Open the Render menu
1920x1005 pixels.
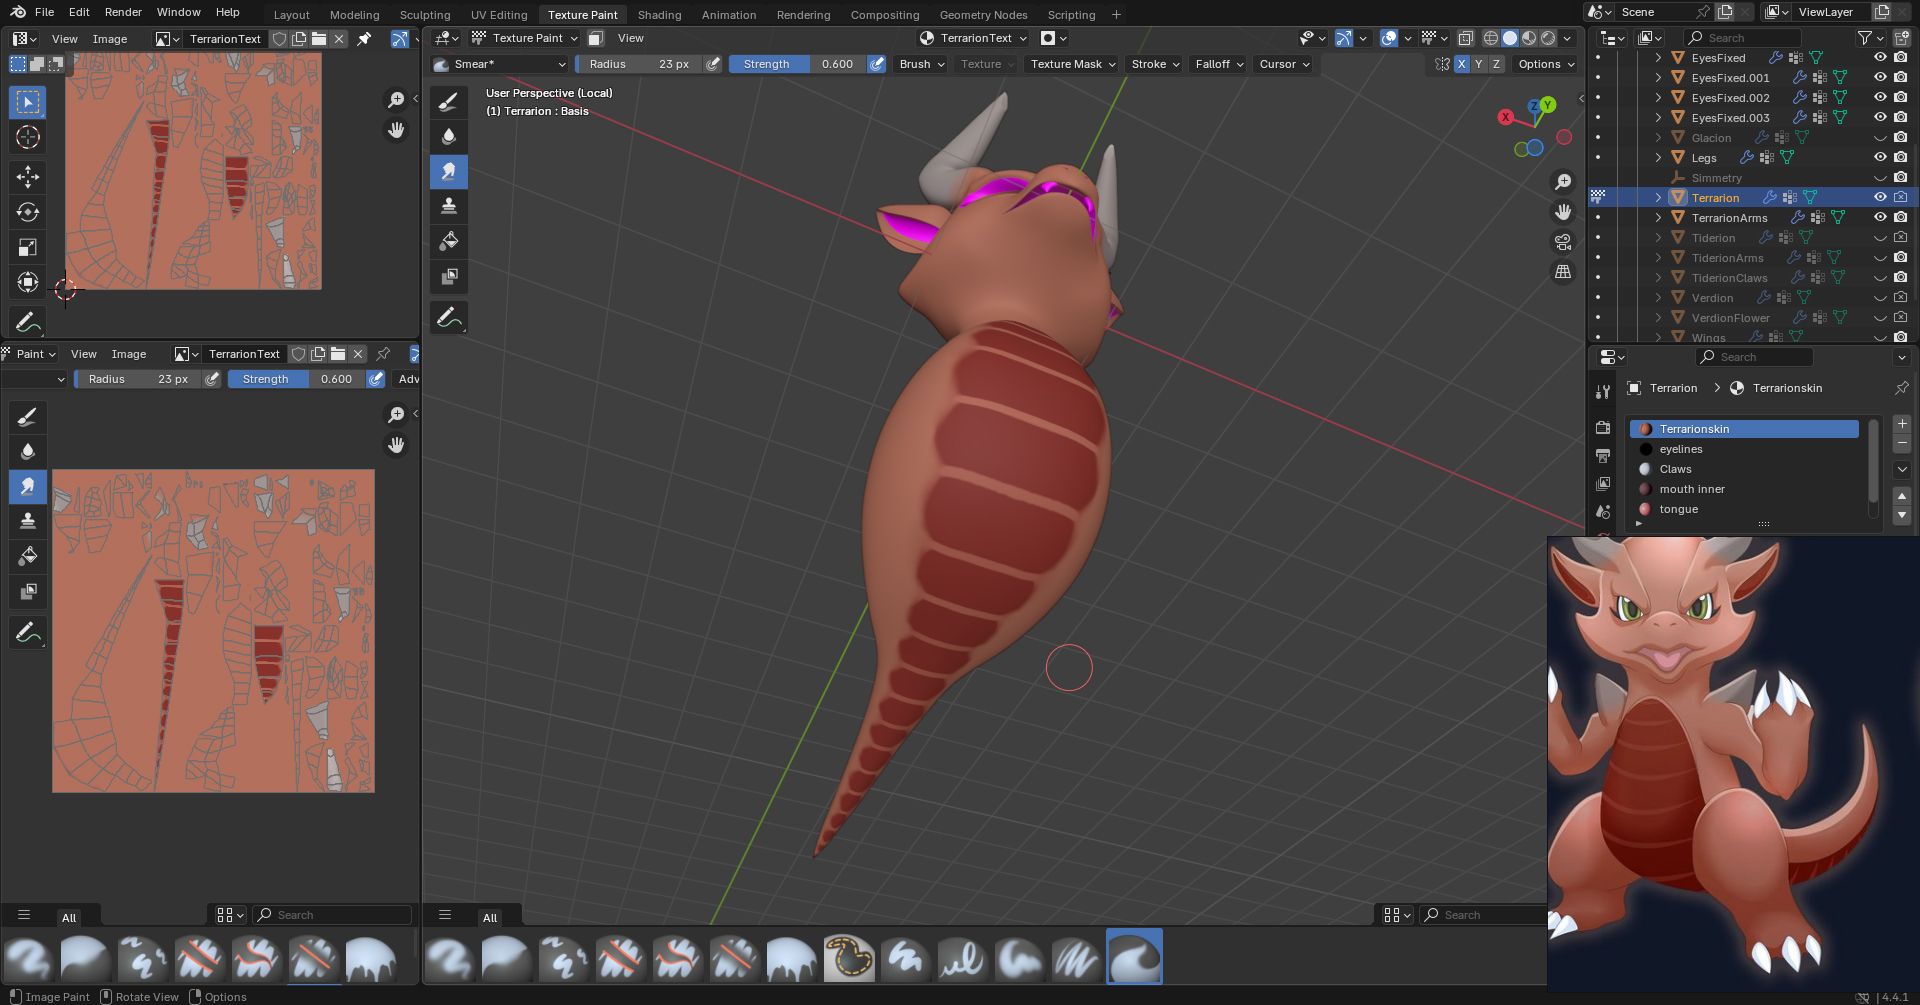coord(123,12)
